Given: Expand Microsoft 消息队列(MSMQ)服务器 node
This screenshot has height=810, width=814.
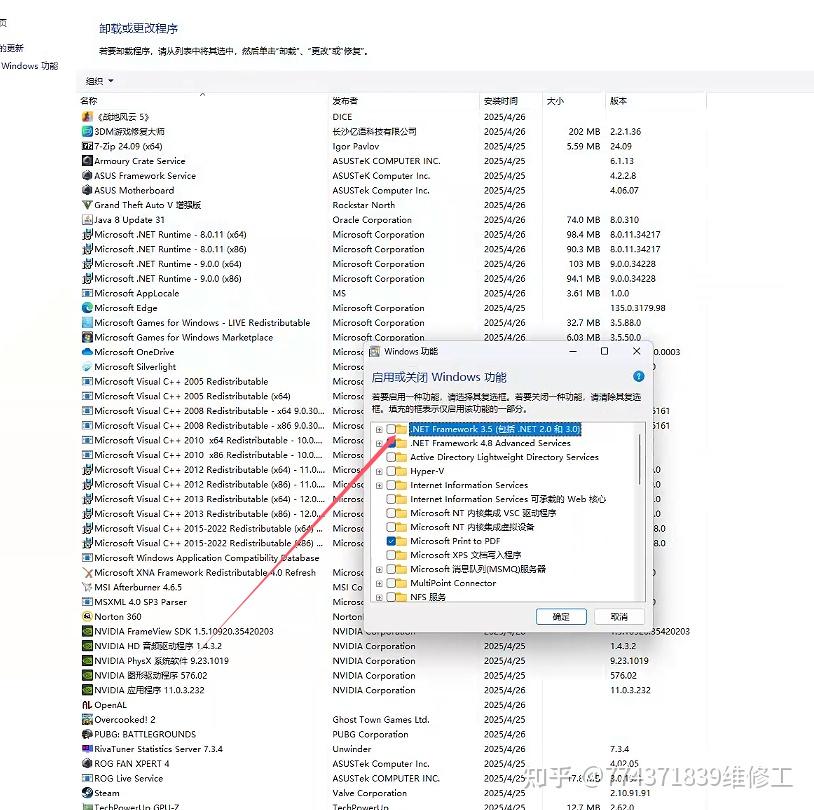Looking at the screenshot, I should pyautogui.click(x=379, y=570).
